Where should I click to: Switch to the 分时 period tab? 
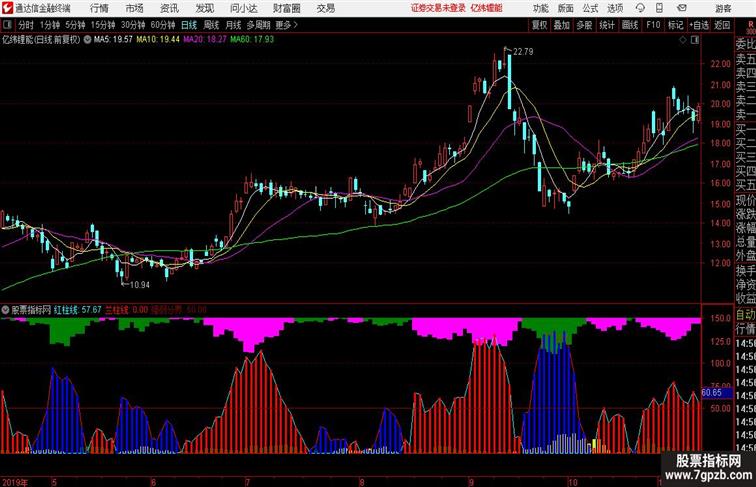(x=26, y=25)
